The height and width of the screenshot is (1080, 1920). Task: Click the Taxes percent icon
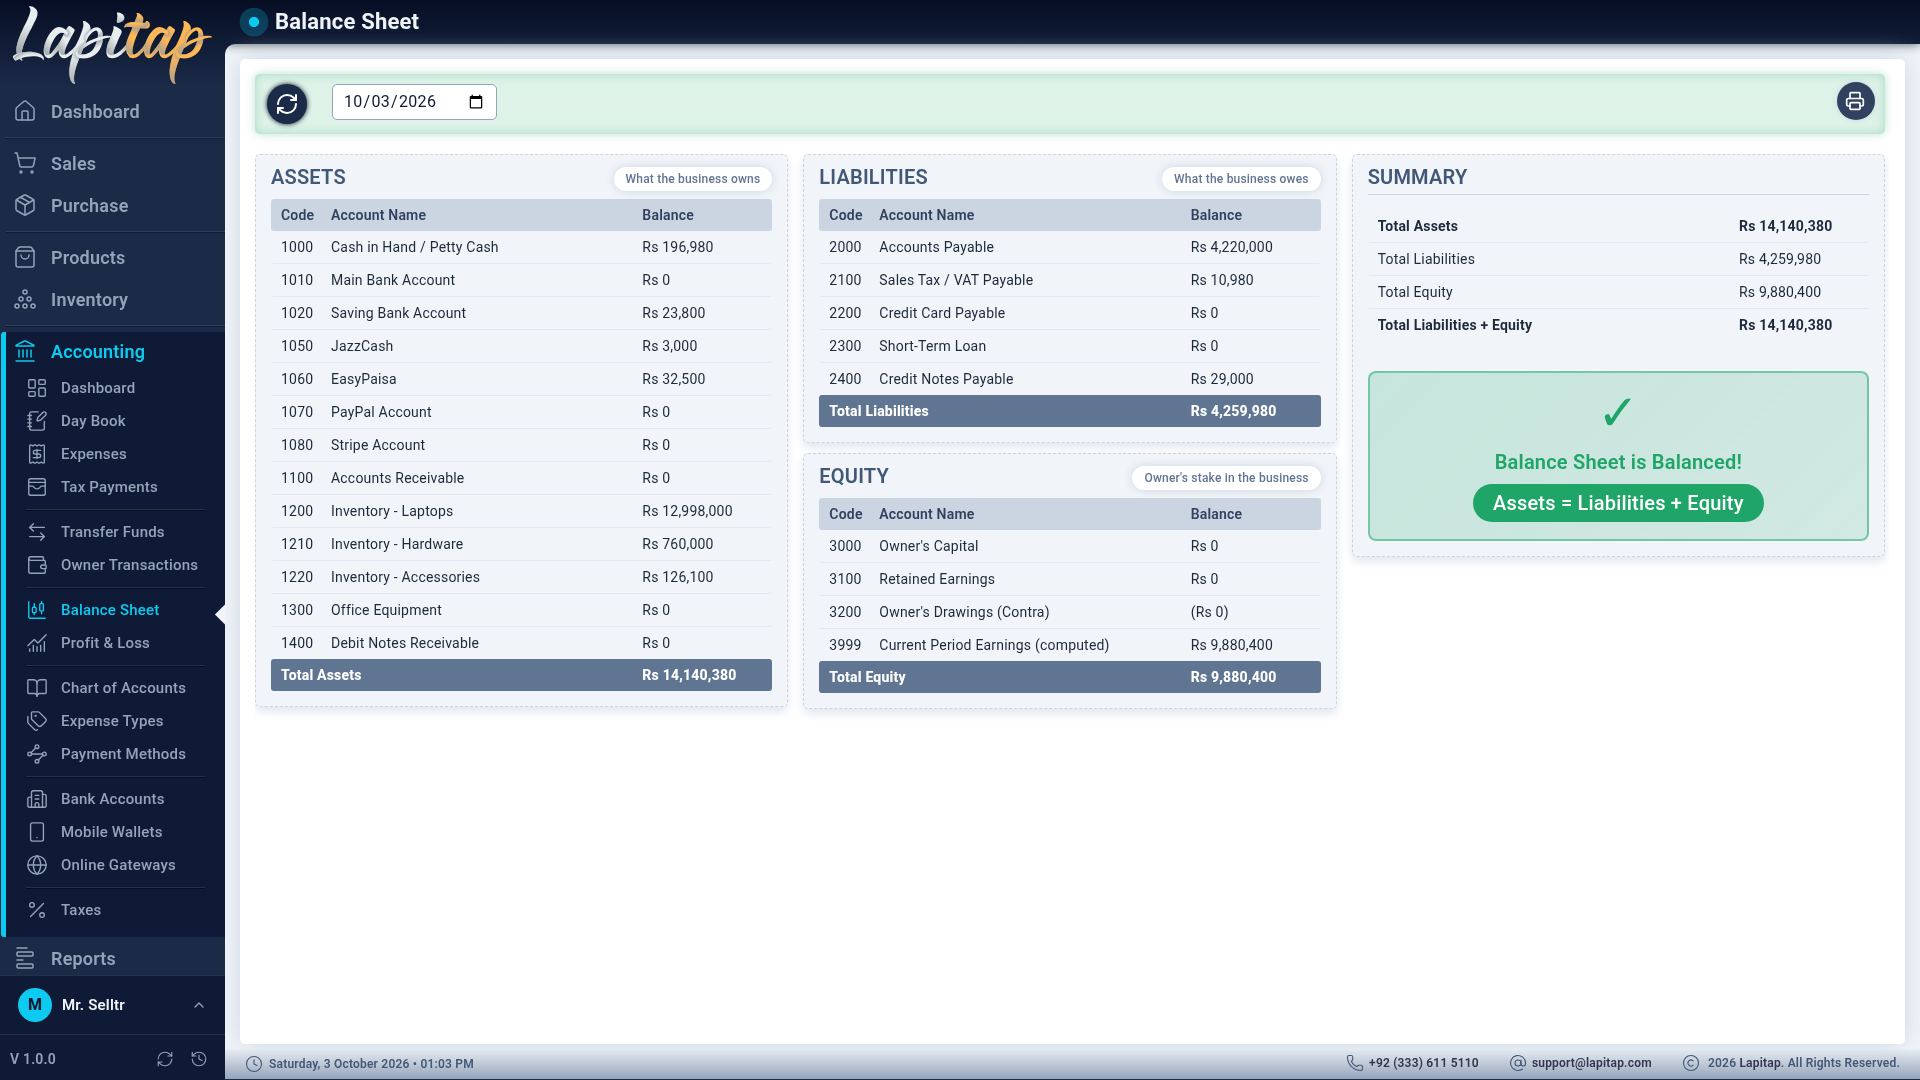tap(37, 910)
